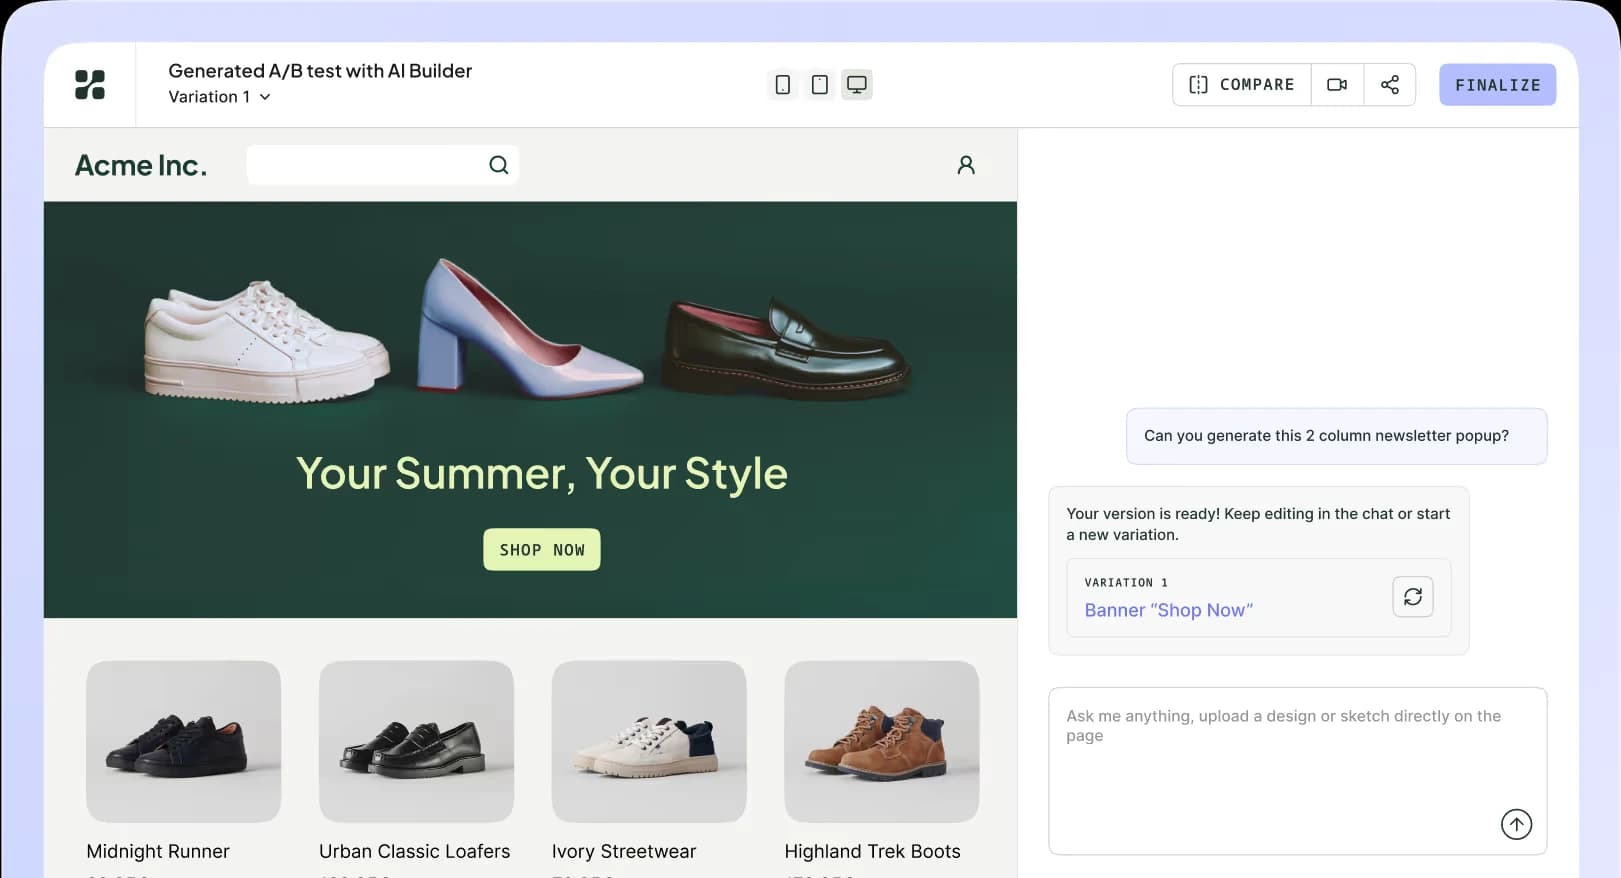The height and width of the screenshot is (878, 1621).
Task: Switch to mobile device preview
Action: coord(783,85)
